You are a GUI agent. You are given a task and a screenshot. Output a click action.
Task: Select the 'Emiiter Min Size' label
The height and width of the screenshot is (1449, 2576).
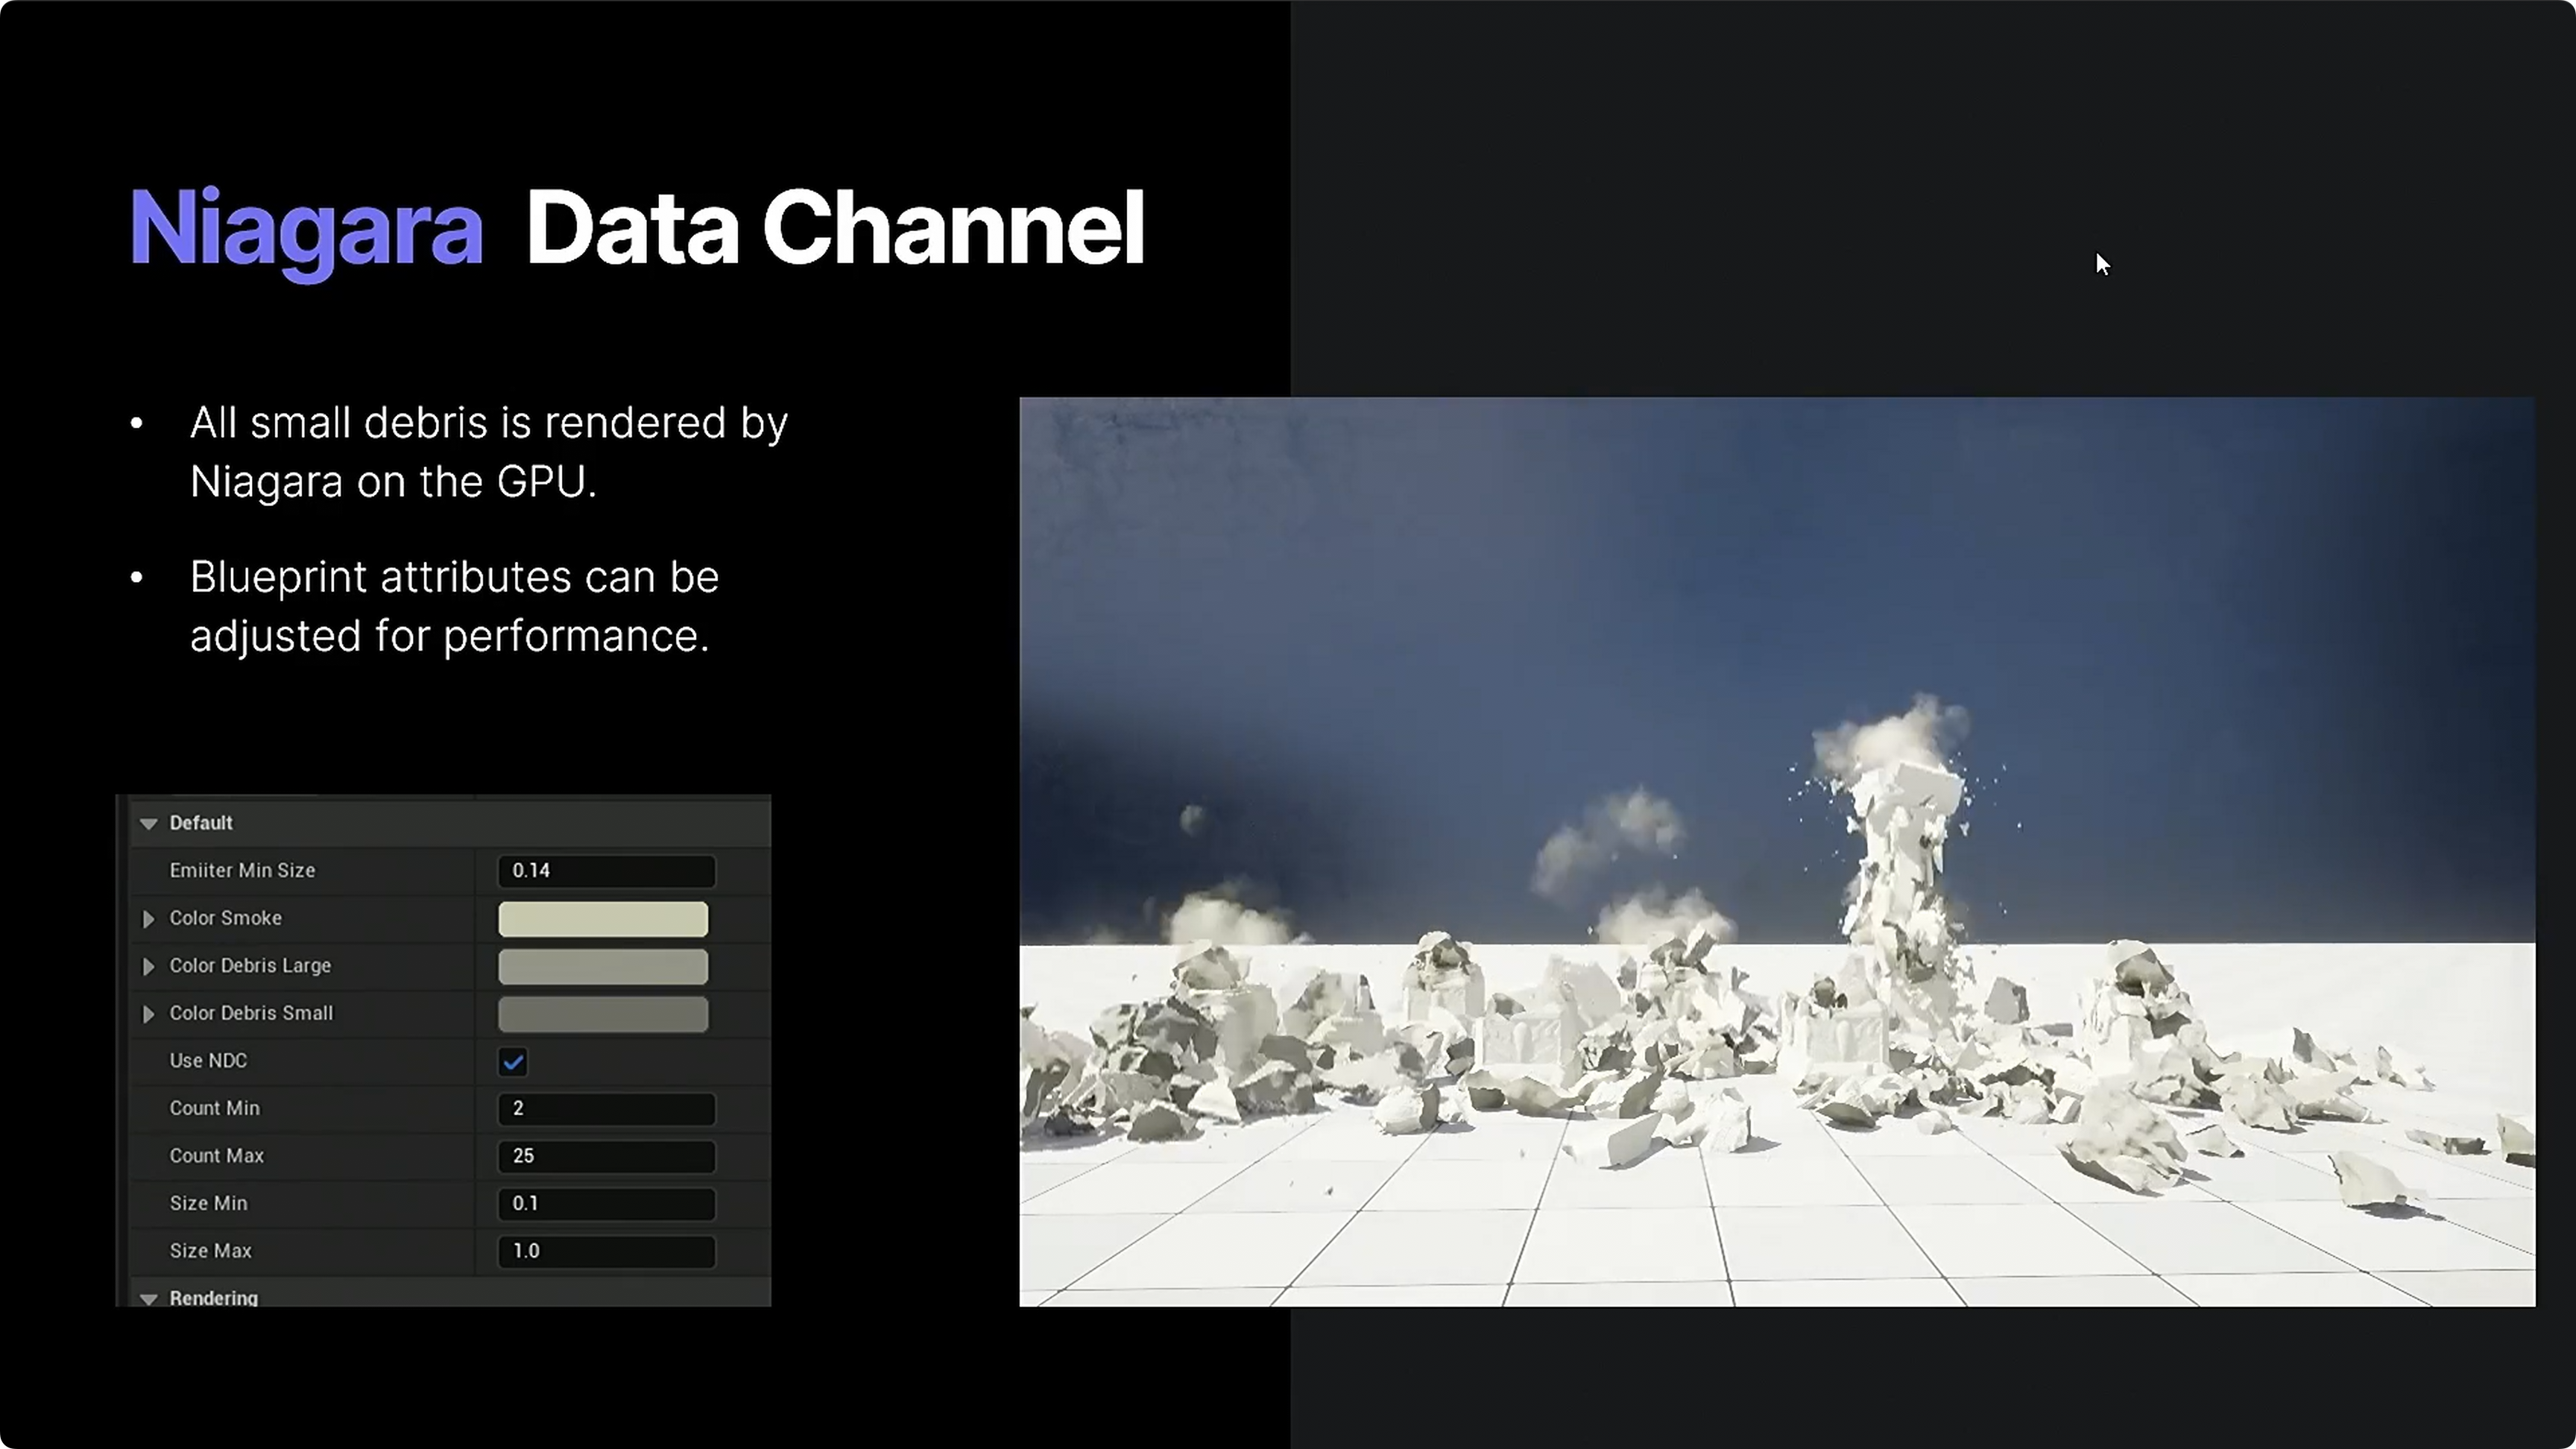(x=242, y=871)
